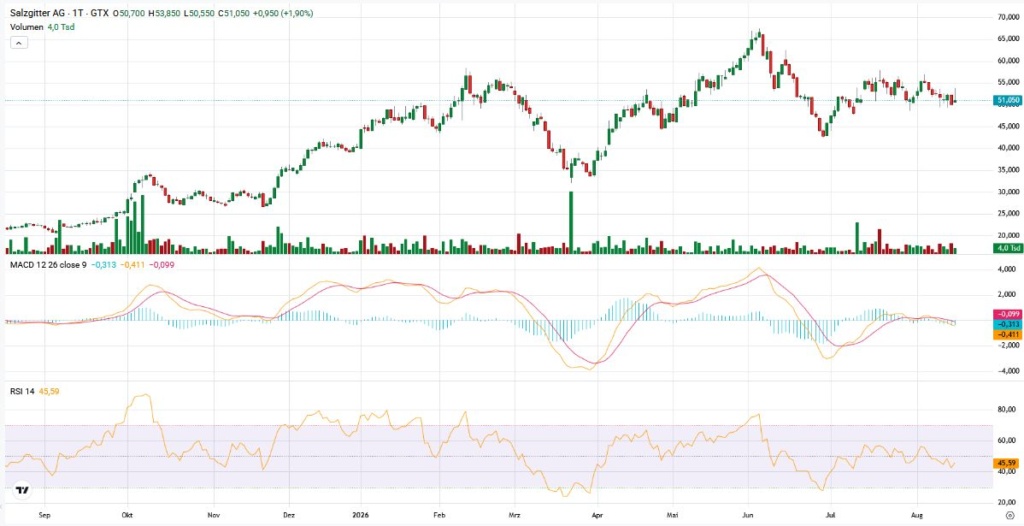The height and width of the screenshot is (526, 1024).
Task: Click the TradingView logo watermark button
Action: (22, 490)
